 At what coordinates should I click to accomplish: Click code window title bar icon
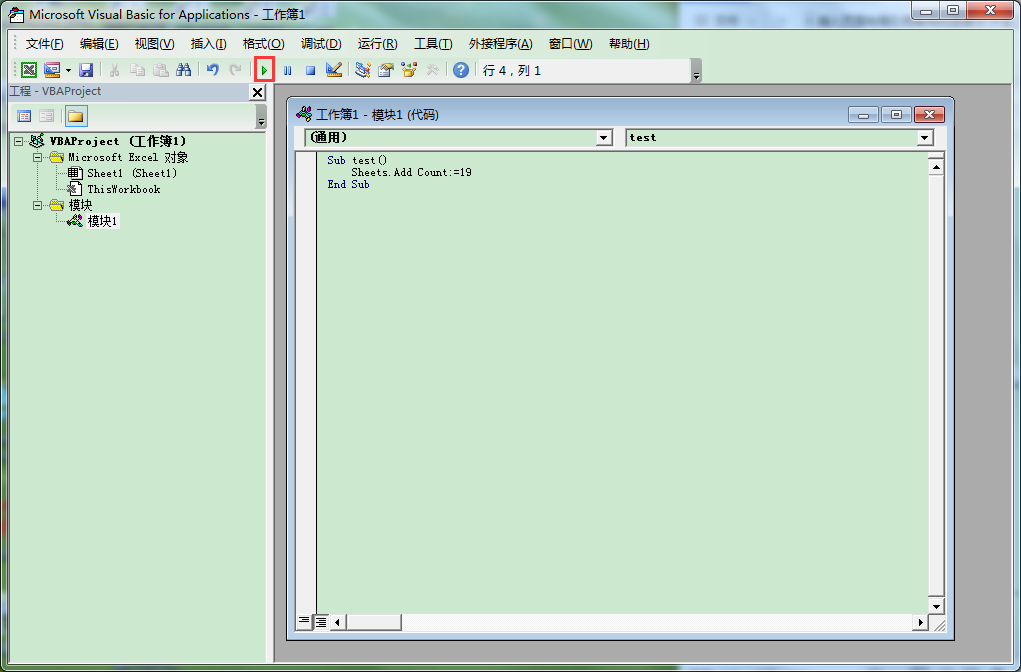(x=303, y=115)
